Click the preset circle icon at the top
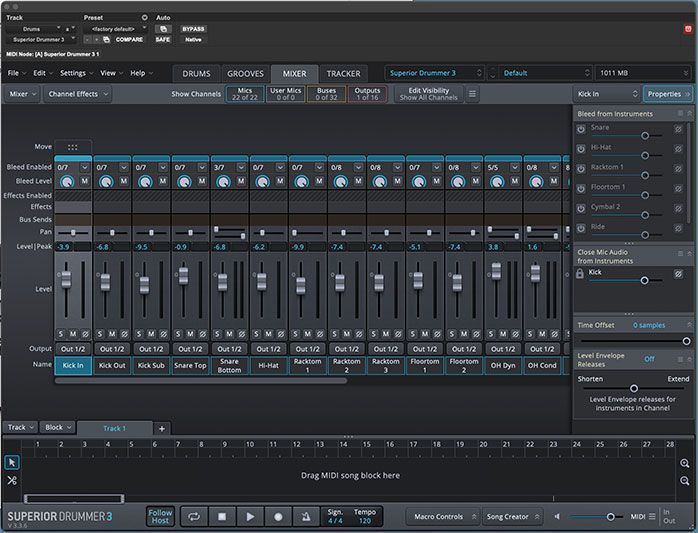 pos(145,17)
